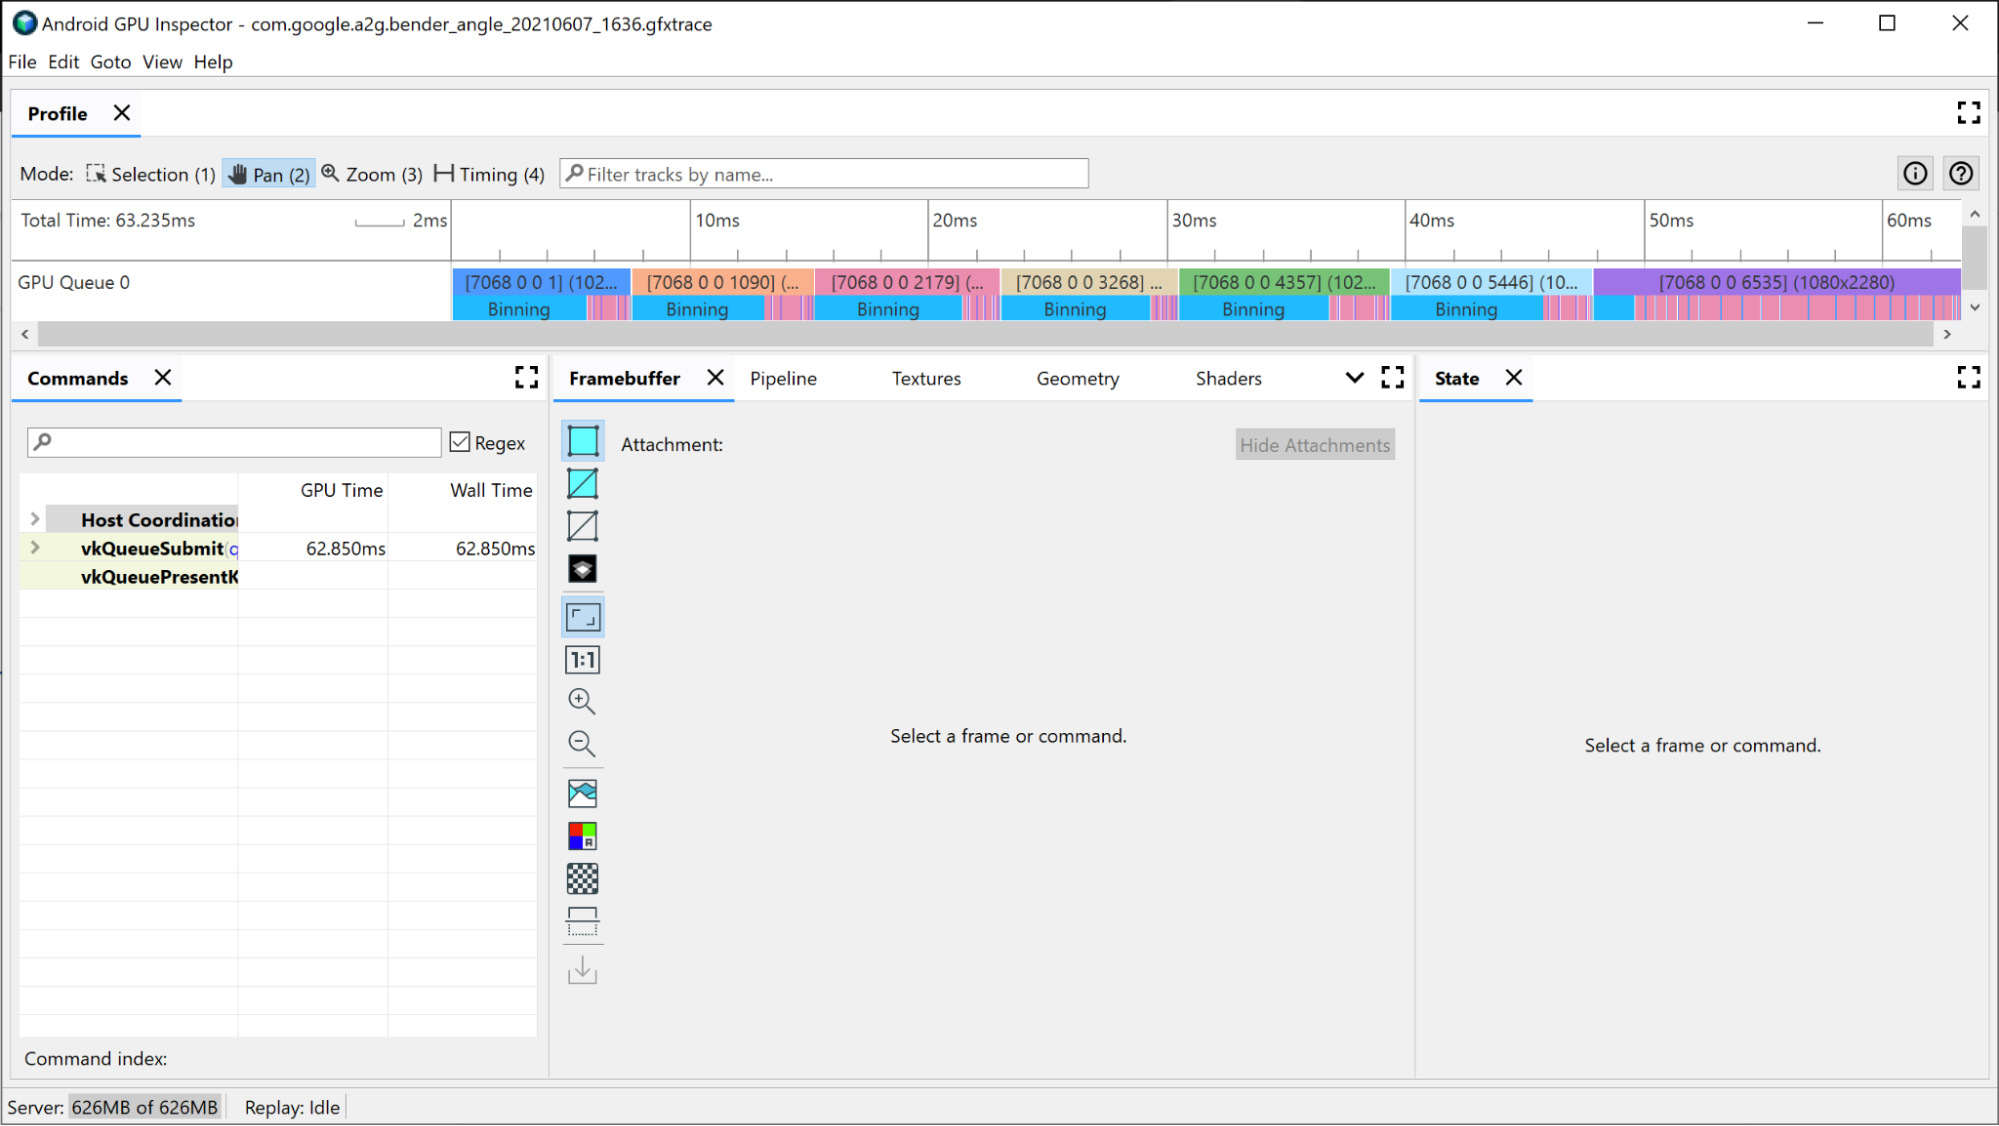The image size is (1999, 1126).
Task: Expand the vkQueueSubmit command tree item
Action: (33, 548)
